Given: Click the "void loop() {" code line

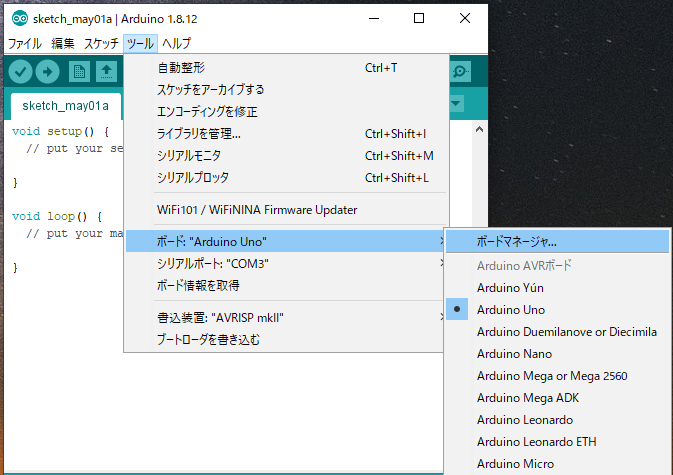Looking at the screenshot, I should point(57,216).
